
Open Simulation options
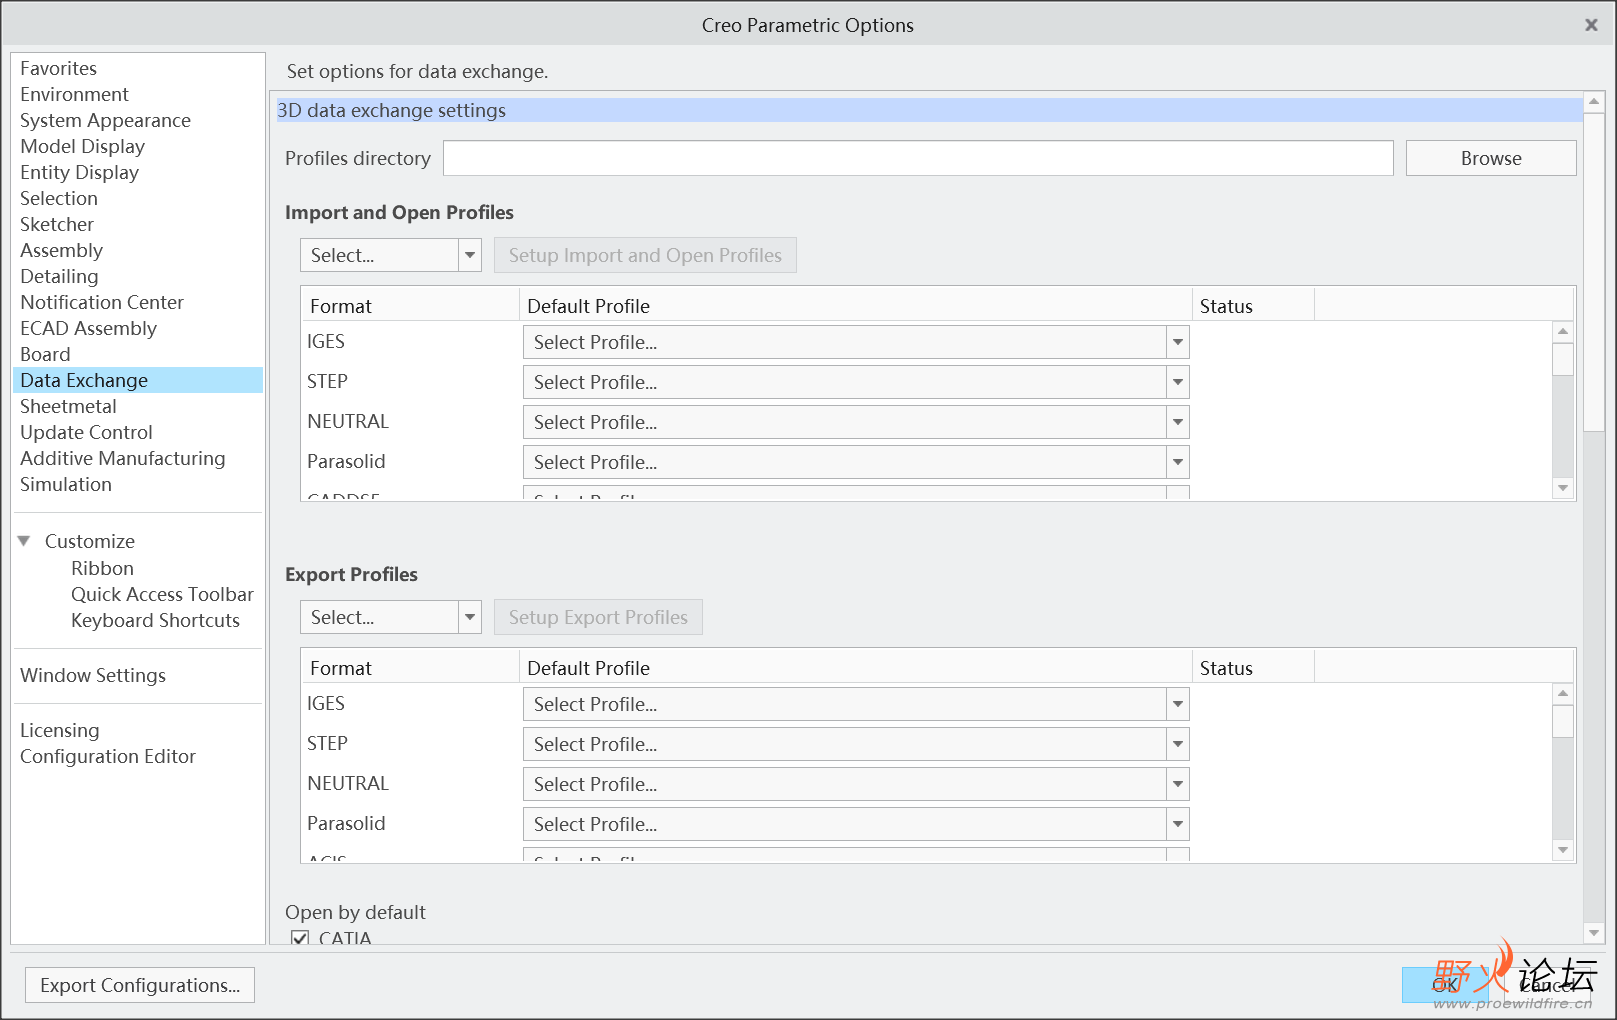click(66, 484)
